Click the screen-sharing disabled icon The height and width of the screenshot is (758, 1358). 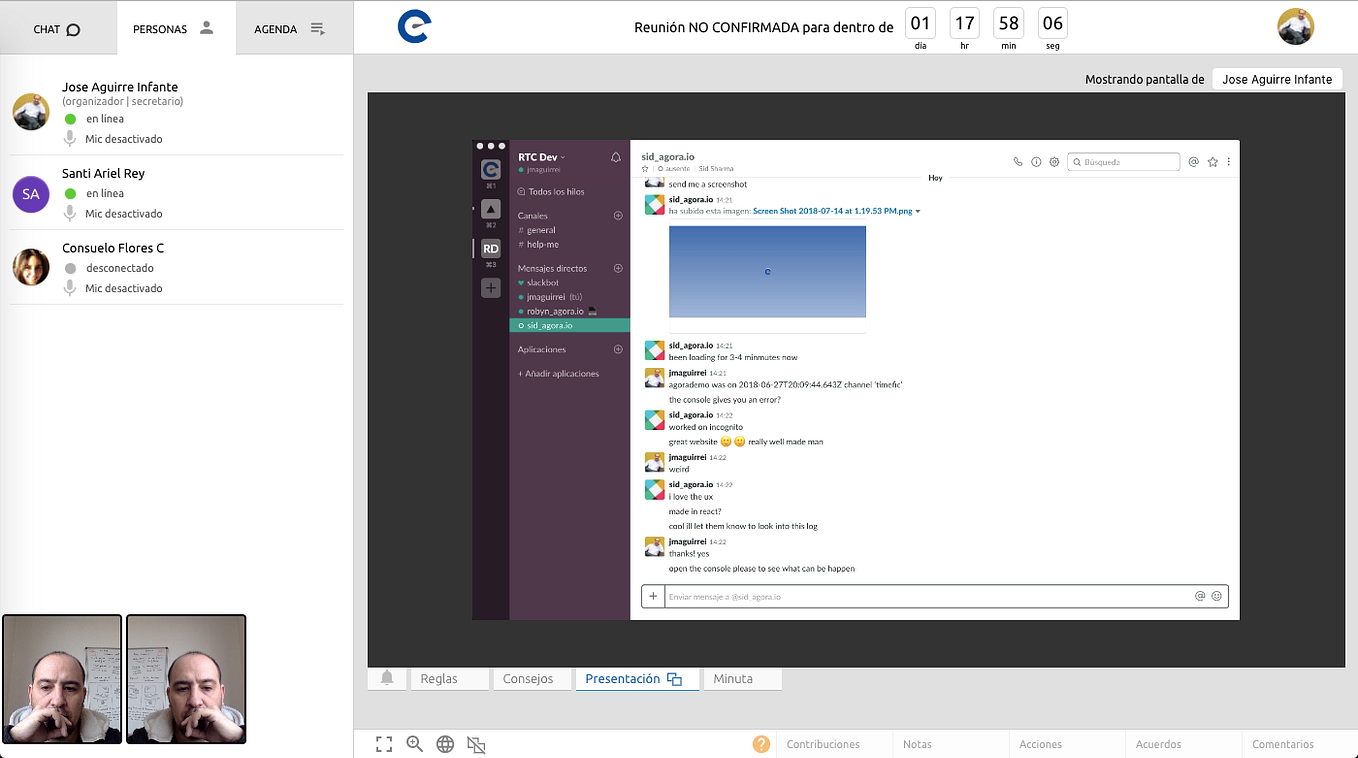point(475,744)
